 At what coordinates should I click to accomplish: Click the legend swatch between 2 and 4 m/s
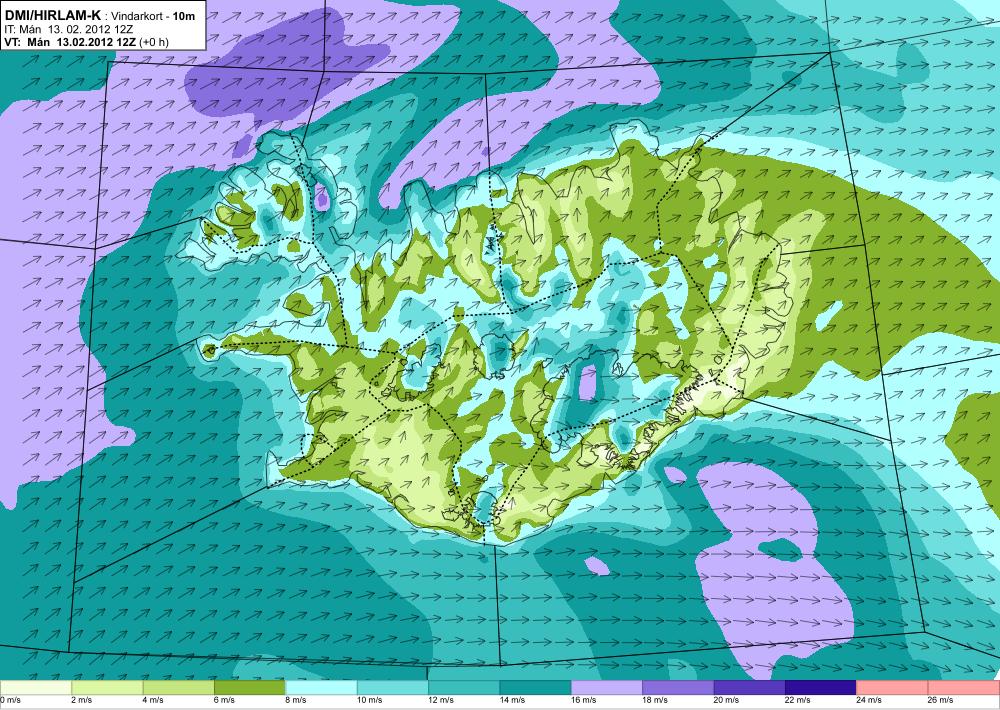[107, 688]
